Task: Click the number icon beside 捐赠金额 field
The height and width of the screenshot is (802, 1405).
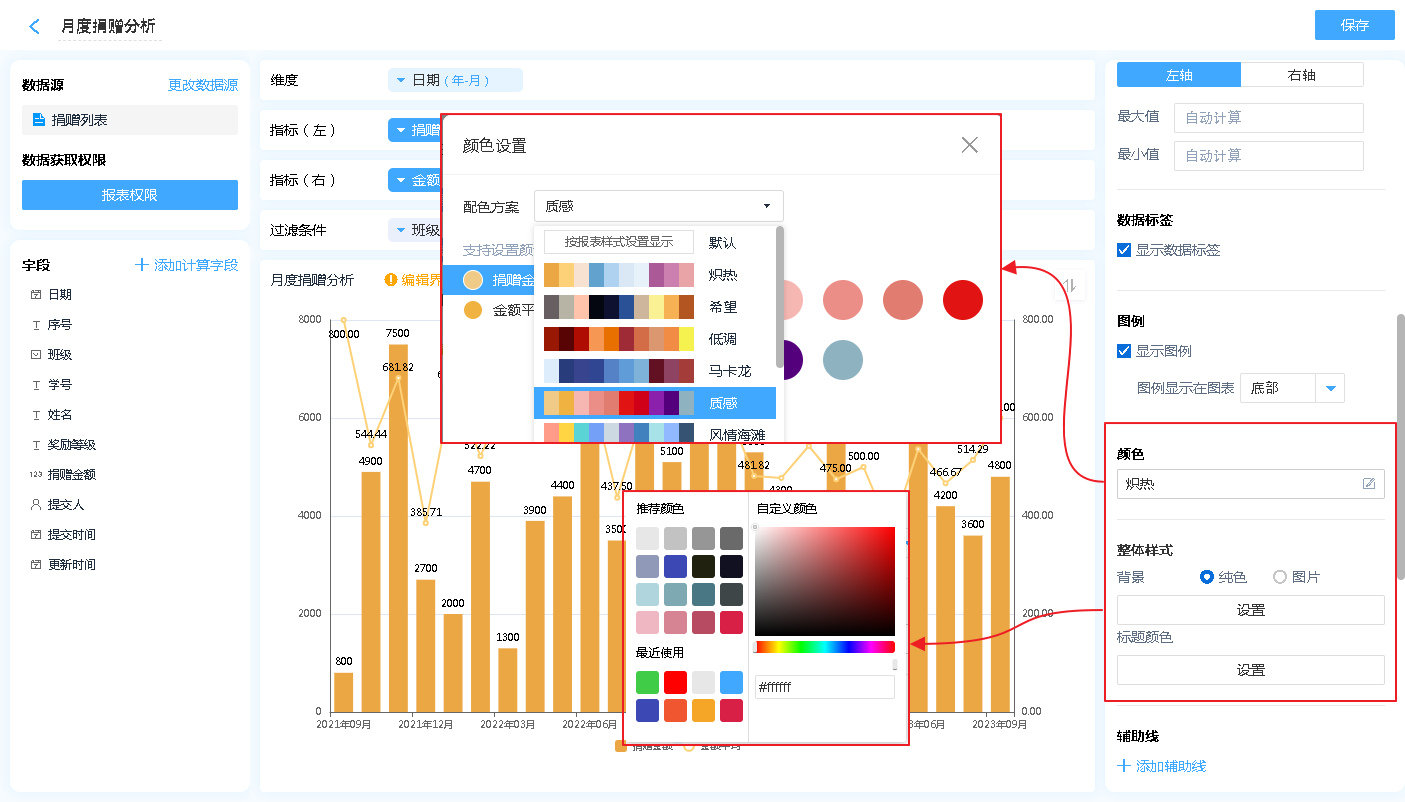Action: pos(36,475)
